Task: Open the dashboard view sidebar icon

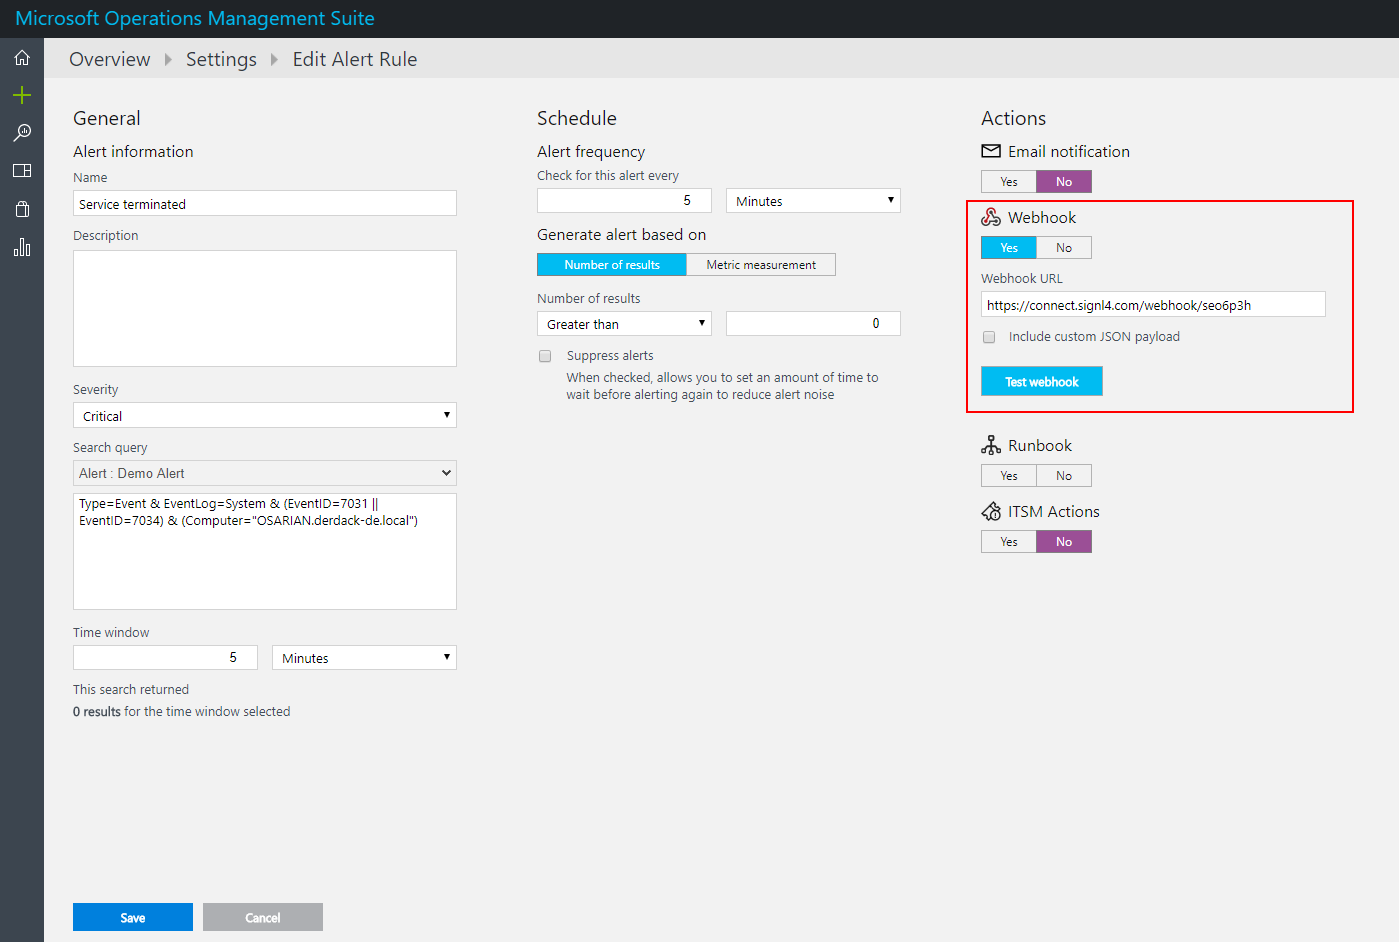Action: pyautogui.click(x=22, y=171)
